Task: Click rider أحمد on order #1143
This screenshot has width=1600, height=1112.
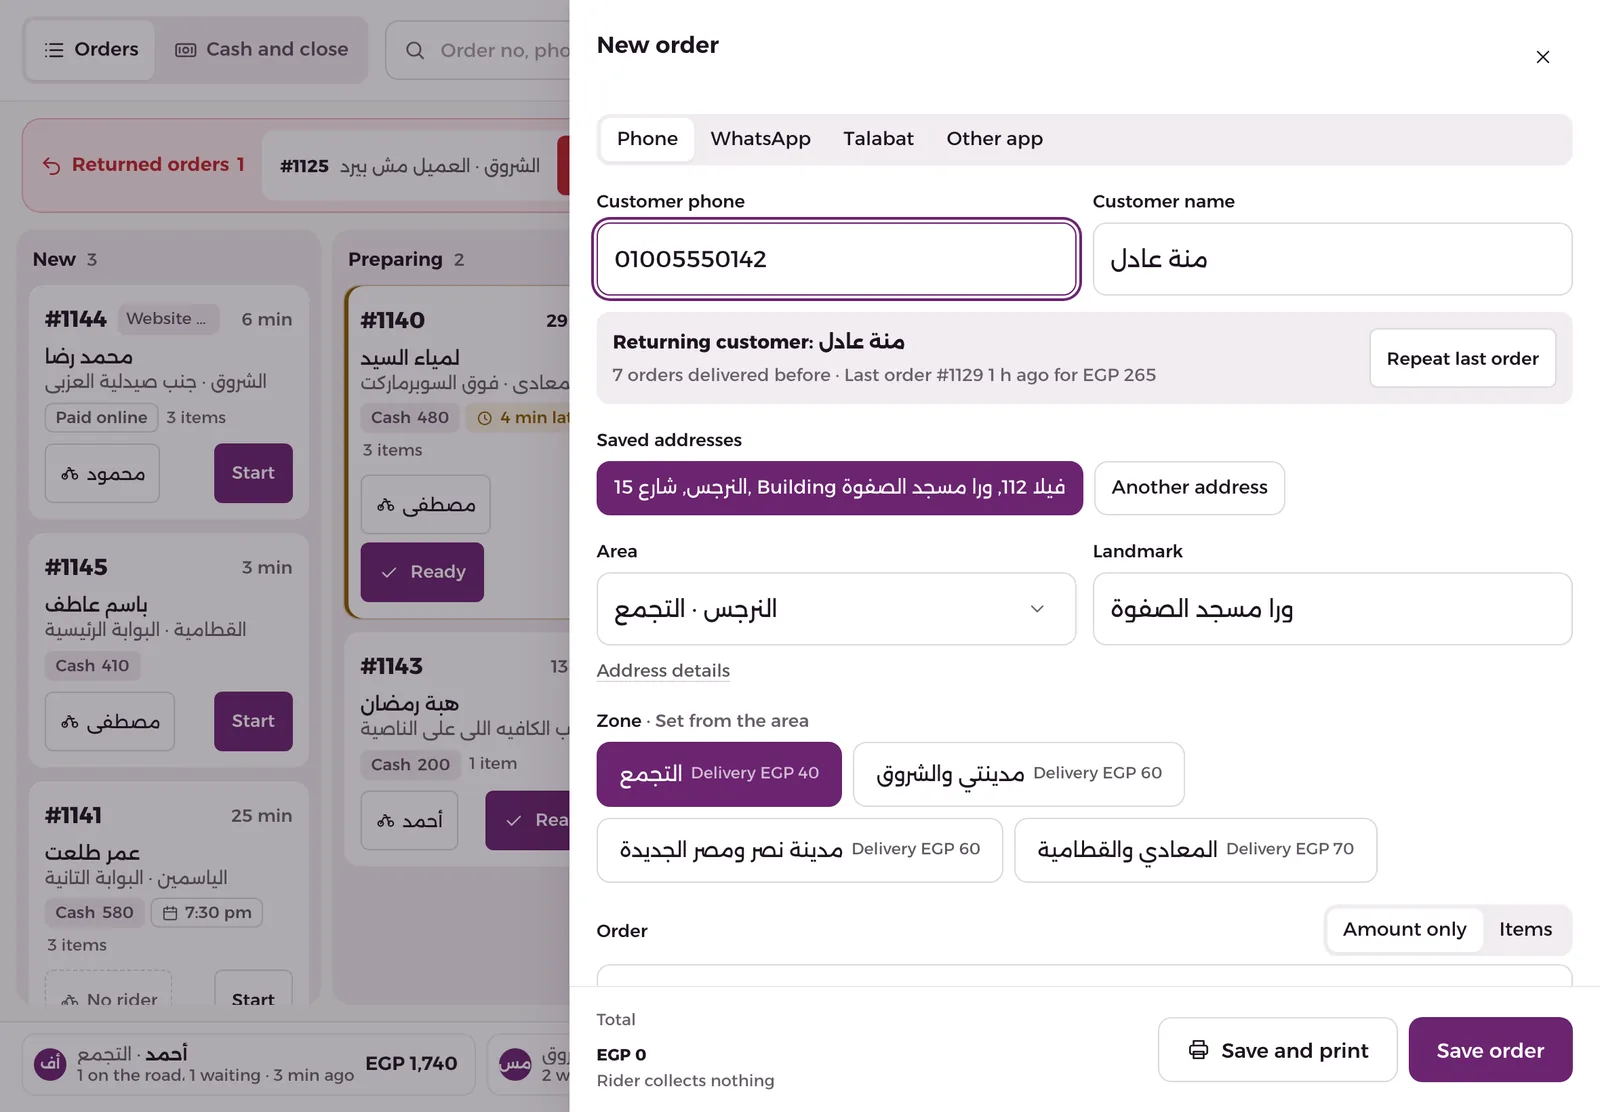Action: tap(409, 821)
